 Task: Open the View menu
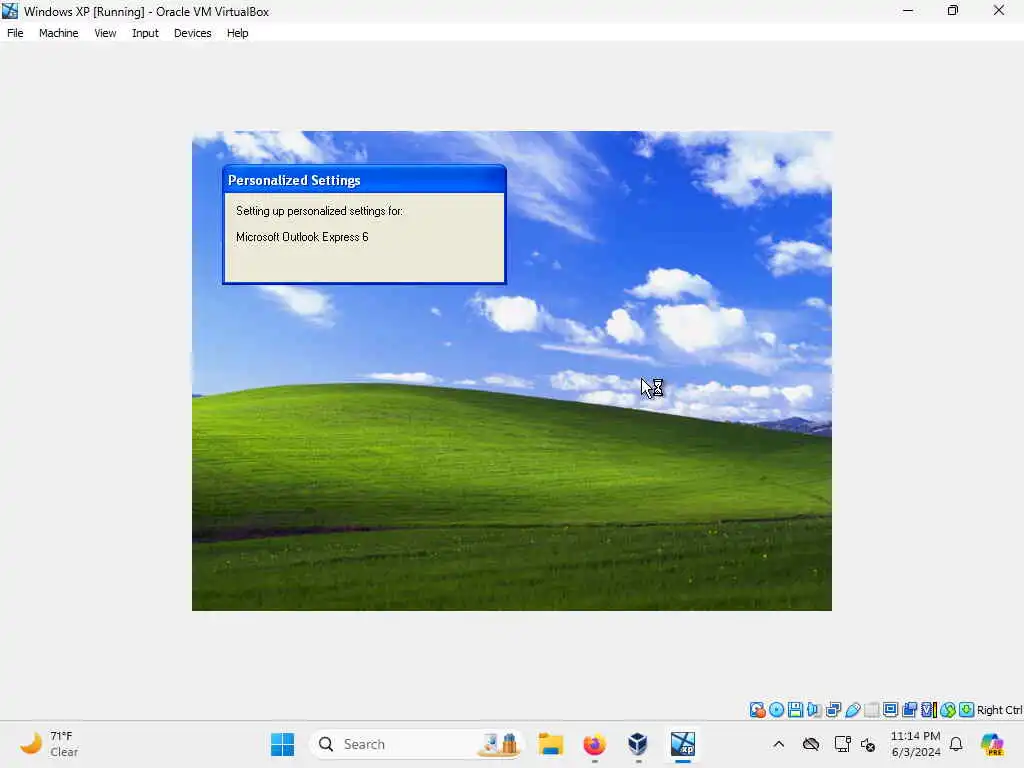point(105,33)
